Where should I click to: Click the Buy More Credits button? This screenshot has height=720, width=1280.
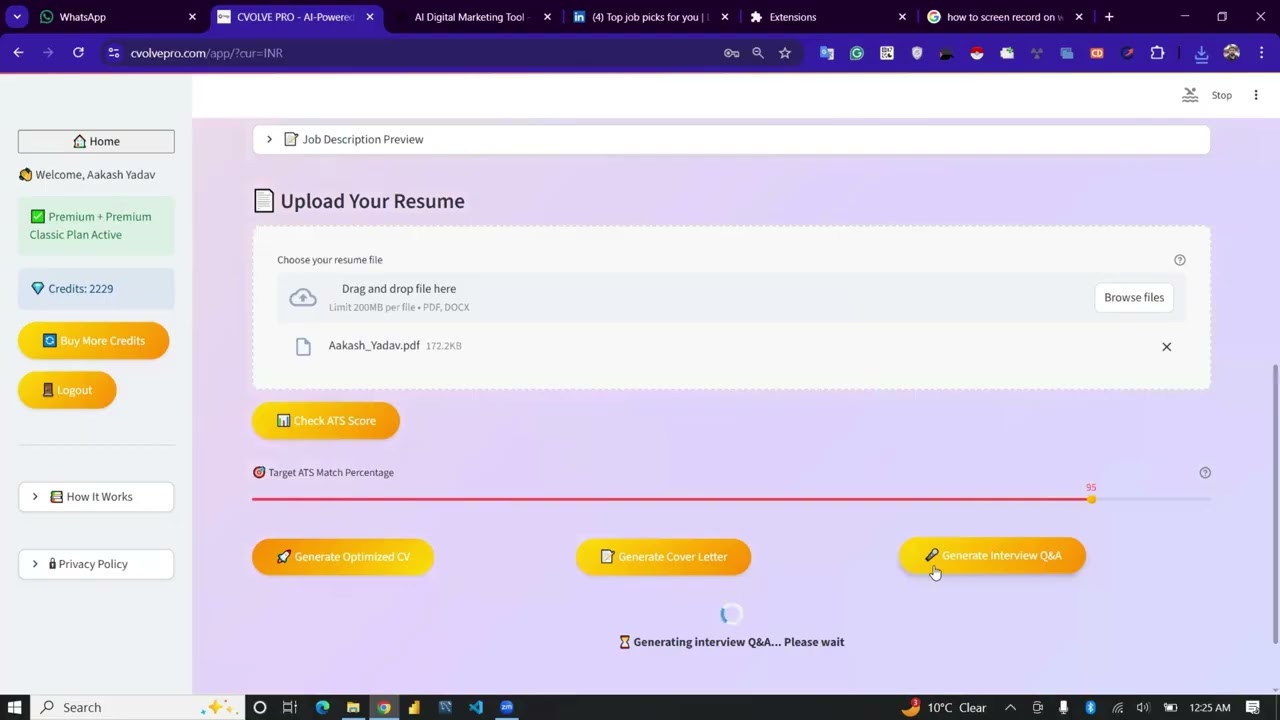(x=93, y=341)
